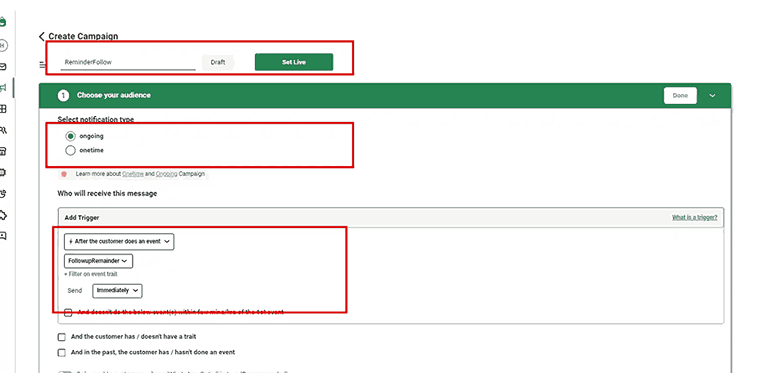Open the grid table sidebar icon
The width and height of the screenshot is (757, 373).
(3, 109)
